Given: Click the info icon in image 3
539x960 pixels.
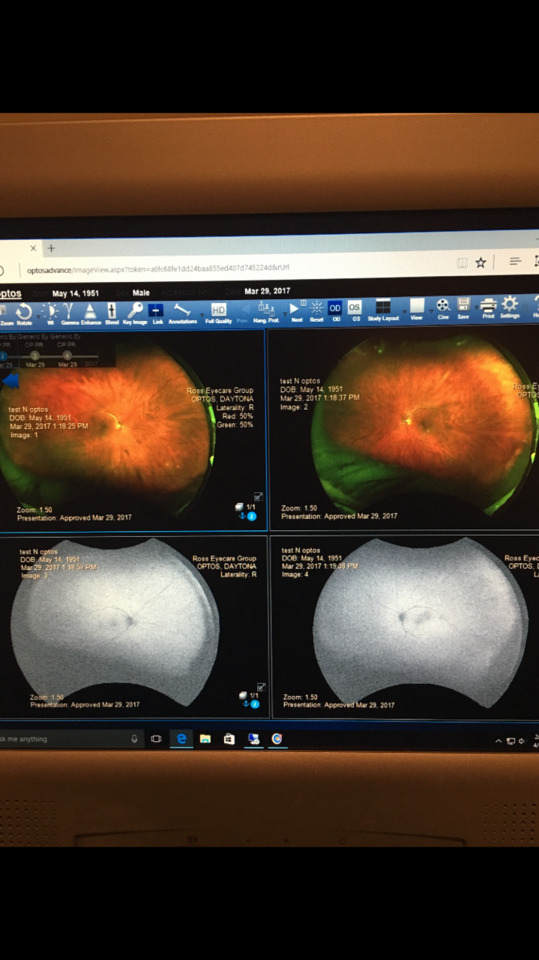Looking at the screenshot, I should click(254, 705).
